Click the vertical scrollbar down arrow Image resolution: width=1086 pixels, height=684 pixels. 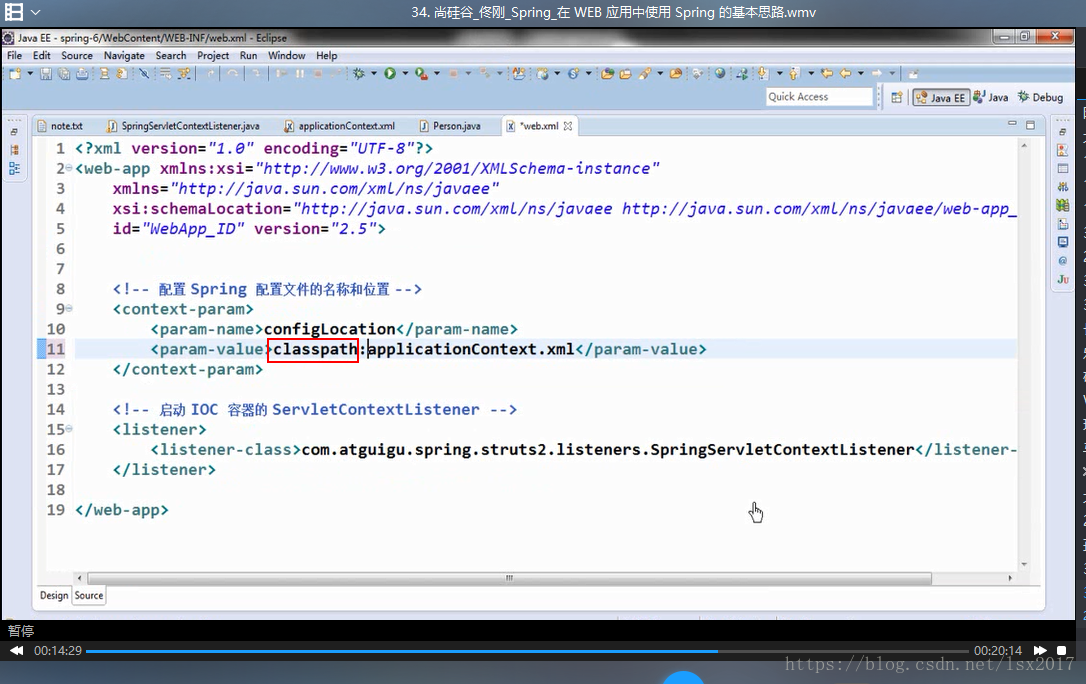coord(1024,565)
